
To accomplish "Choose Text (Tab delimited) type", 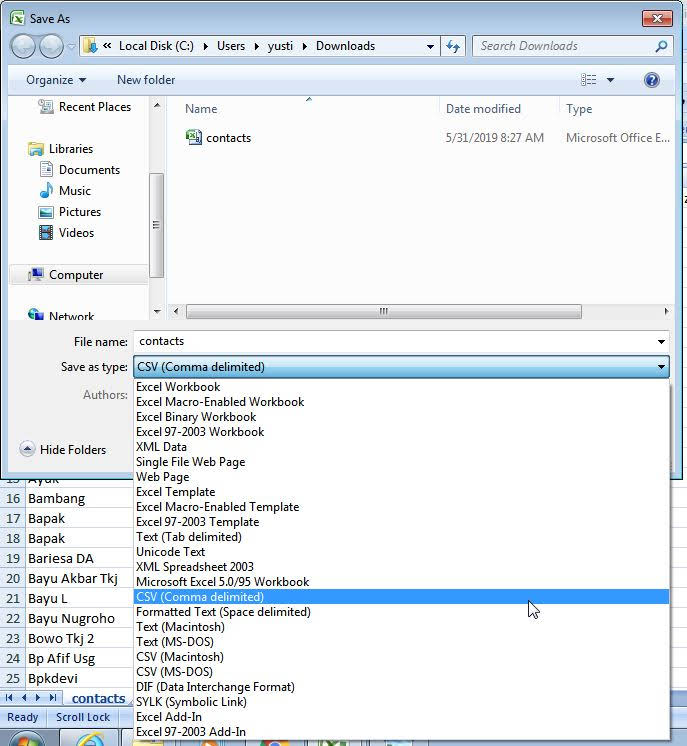I will coord(402,537).
